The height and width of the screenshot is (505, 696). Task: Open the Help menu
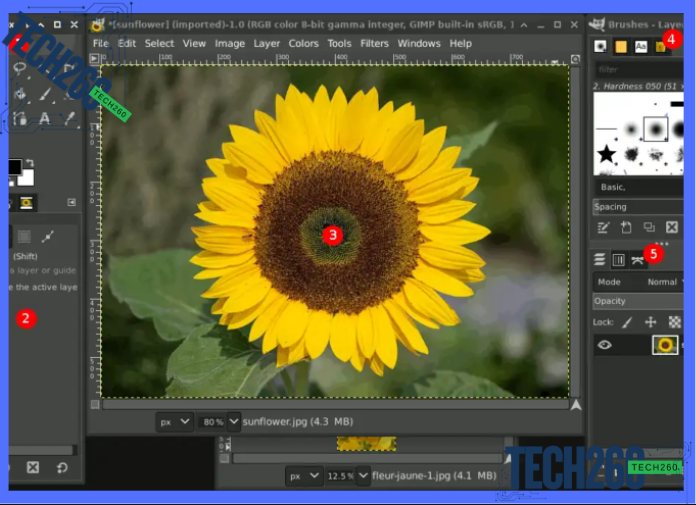(x=460, y=43)
